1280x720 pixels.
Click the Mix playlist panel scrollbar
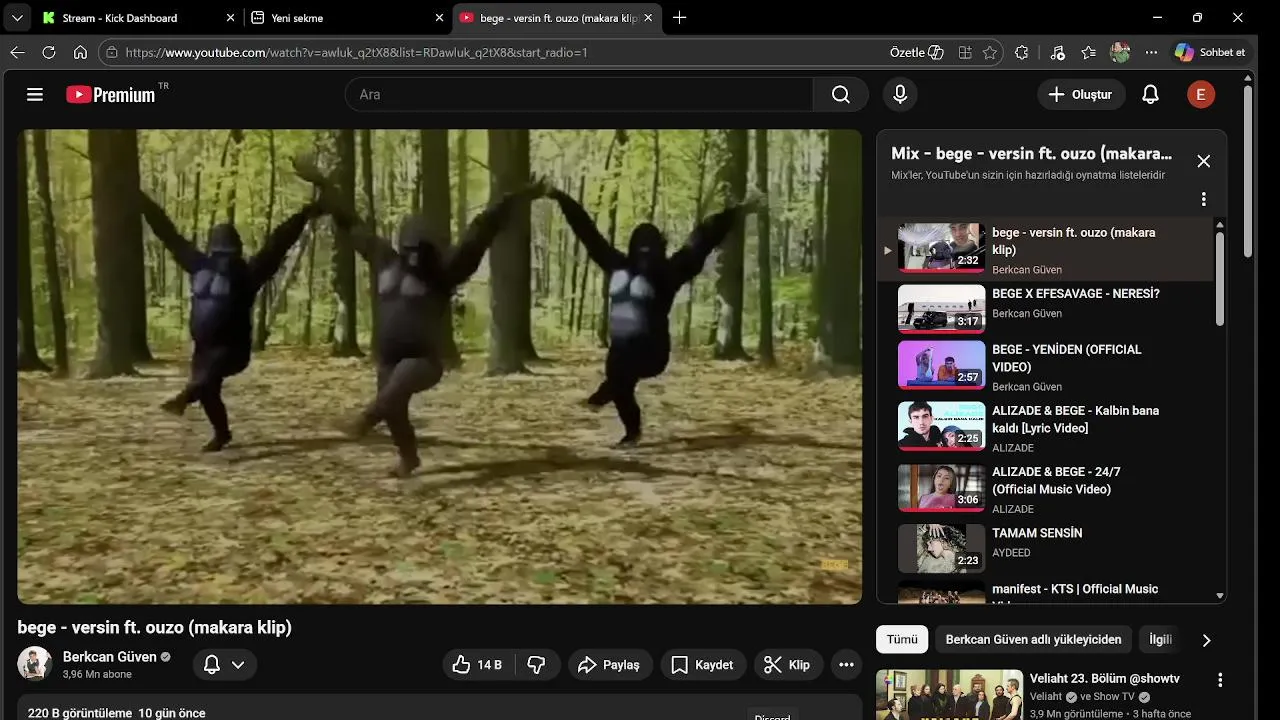tap(1219, 278)
